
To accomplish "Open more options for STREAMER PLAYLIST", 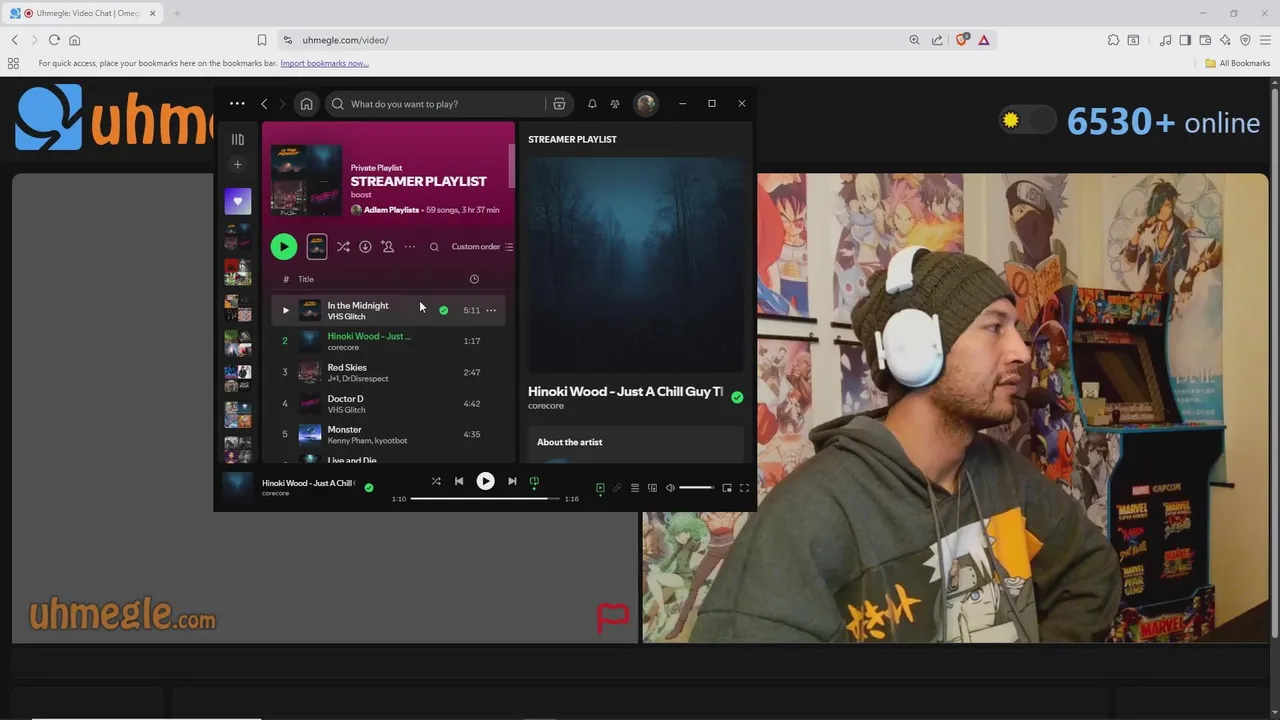I will [410, 246].
